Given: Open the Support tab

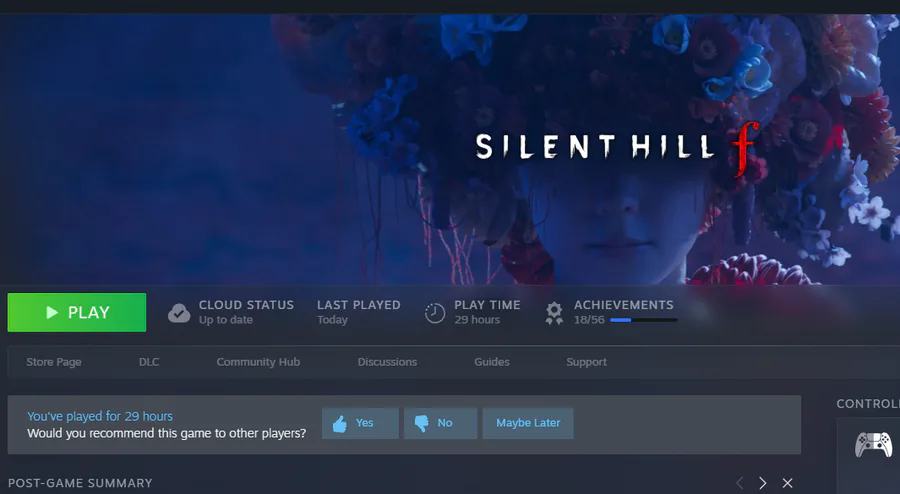Looking at the screenshot, I should tap(587, 362).
